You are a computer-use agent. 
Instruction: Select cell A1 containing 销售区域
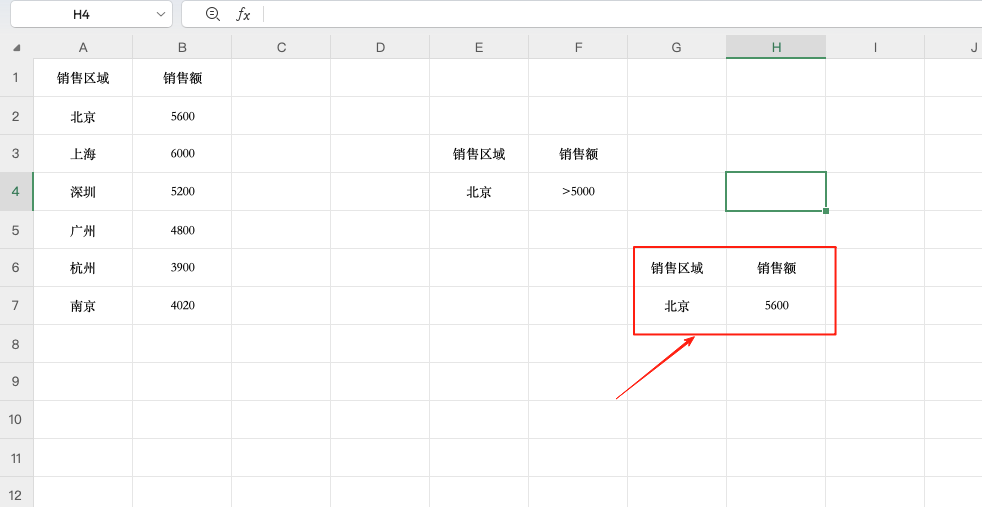(83, 78)
